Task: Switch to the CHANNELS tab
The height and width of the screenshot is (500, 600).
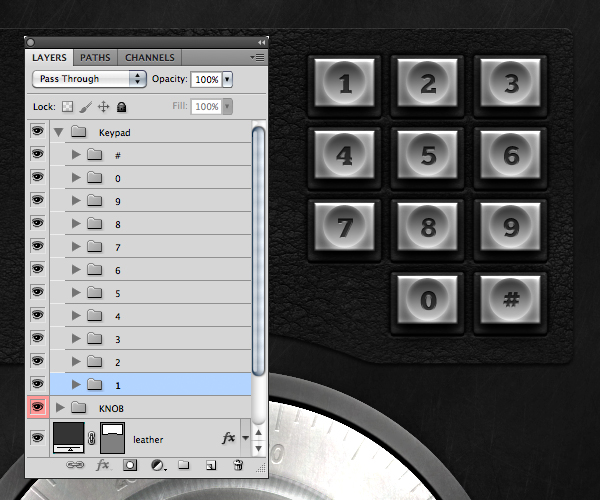Action: [150, 57]
